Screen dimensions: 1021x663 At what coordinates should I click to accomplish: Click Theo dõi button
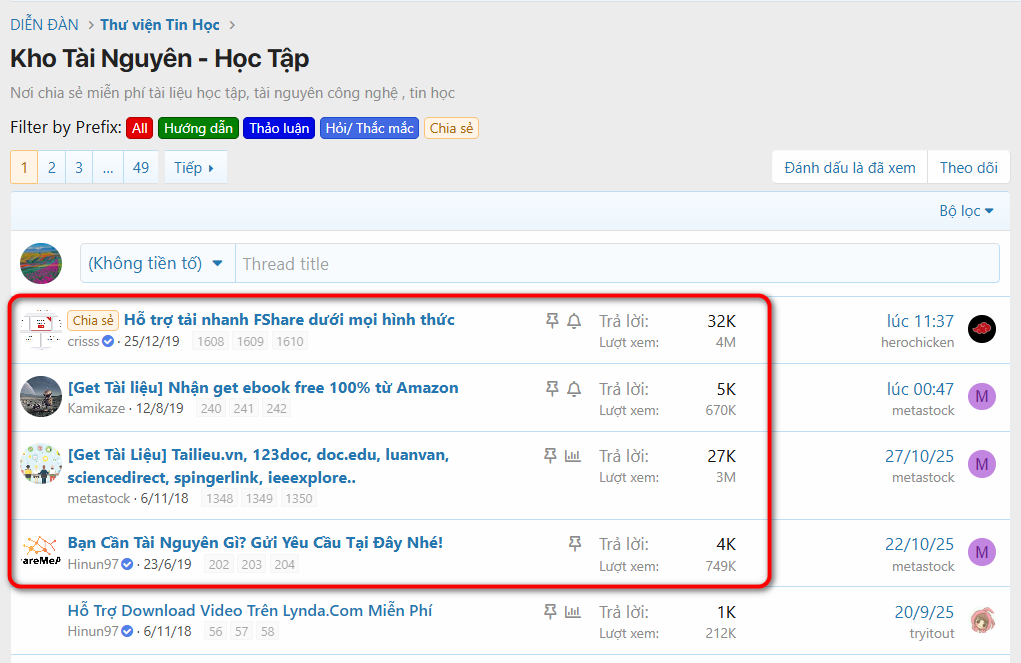tap(969, 167)
